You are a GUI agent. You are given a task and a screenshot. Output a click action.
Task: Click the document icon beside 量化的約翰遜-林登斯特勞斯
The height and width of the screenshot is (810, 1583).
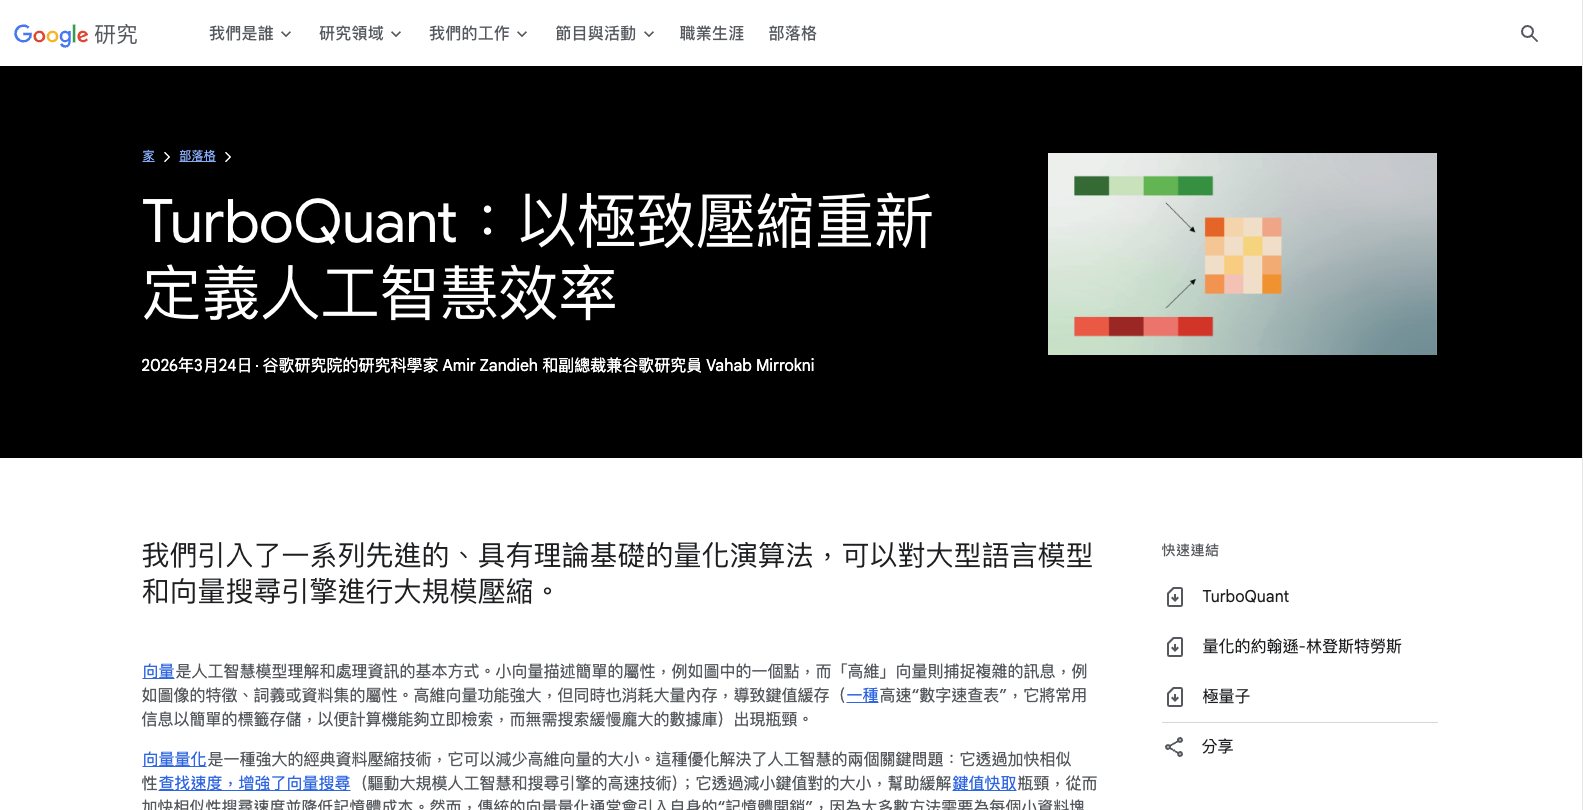tap(1175, 647)
